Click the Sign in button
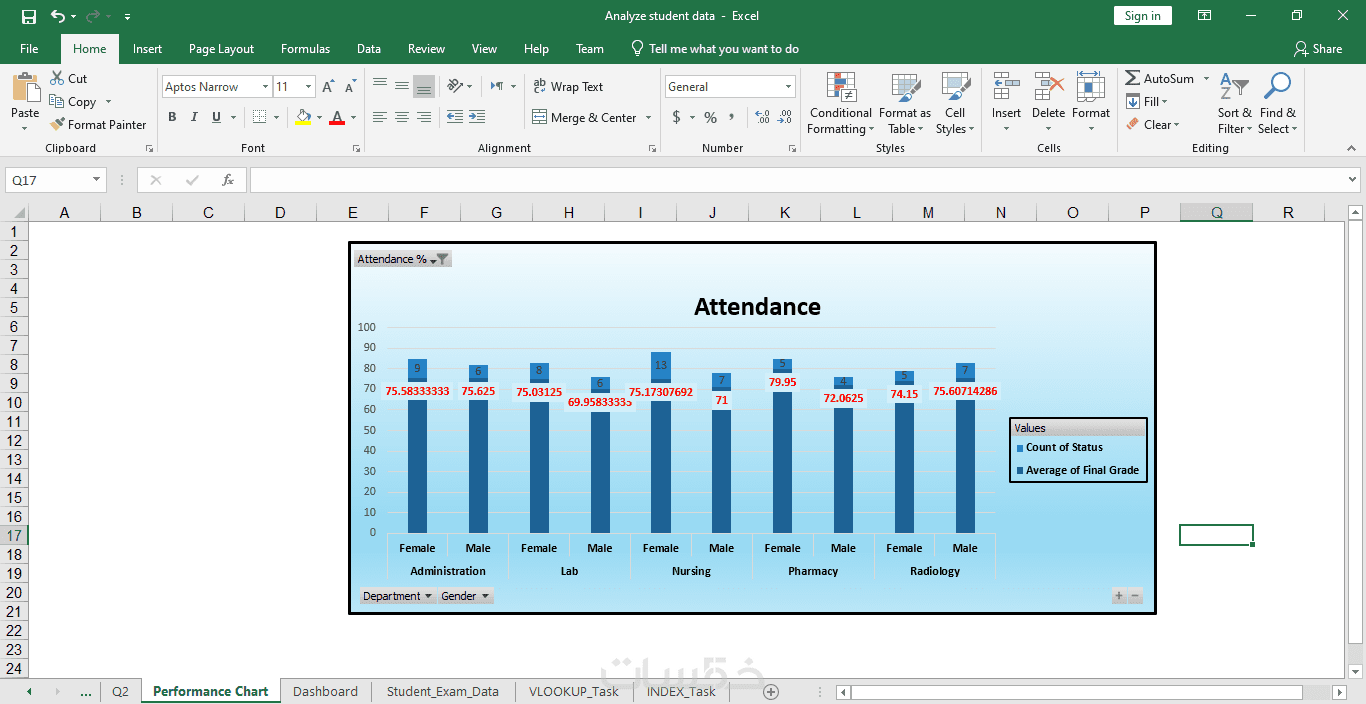The width and height of the screenshot is (1366, 704). (x=1142, y=16)
